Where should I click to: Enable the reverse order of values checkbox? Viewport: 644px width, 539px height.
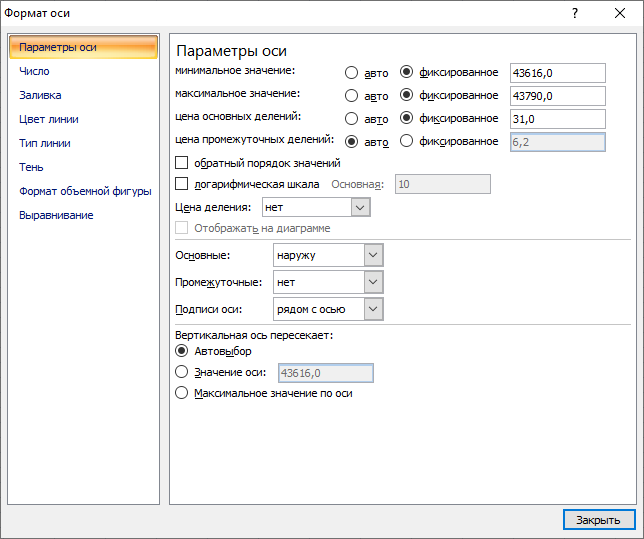click(182, 163)
